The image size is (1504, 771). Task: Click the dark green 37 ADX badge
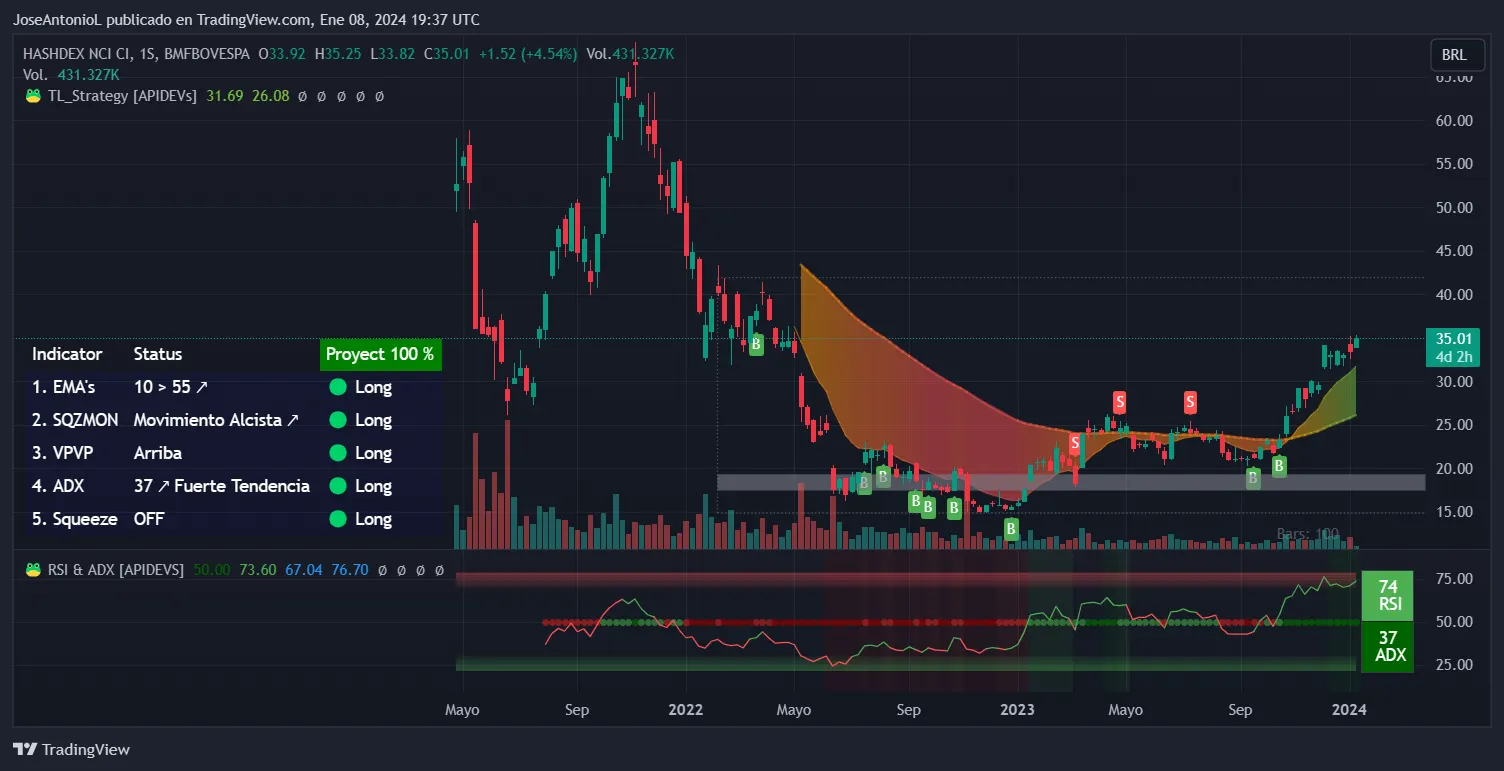coord(1388,647)
